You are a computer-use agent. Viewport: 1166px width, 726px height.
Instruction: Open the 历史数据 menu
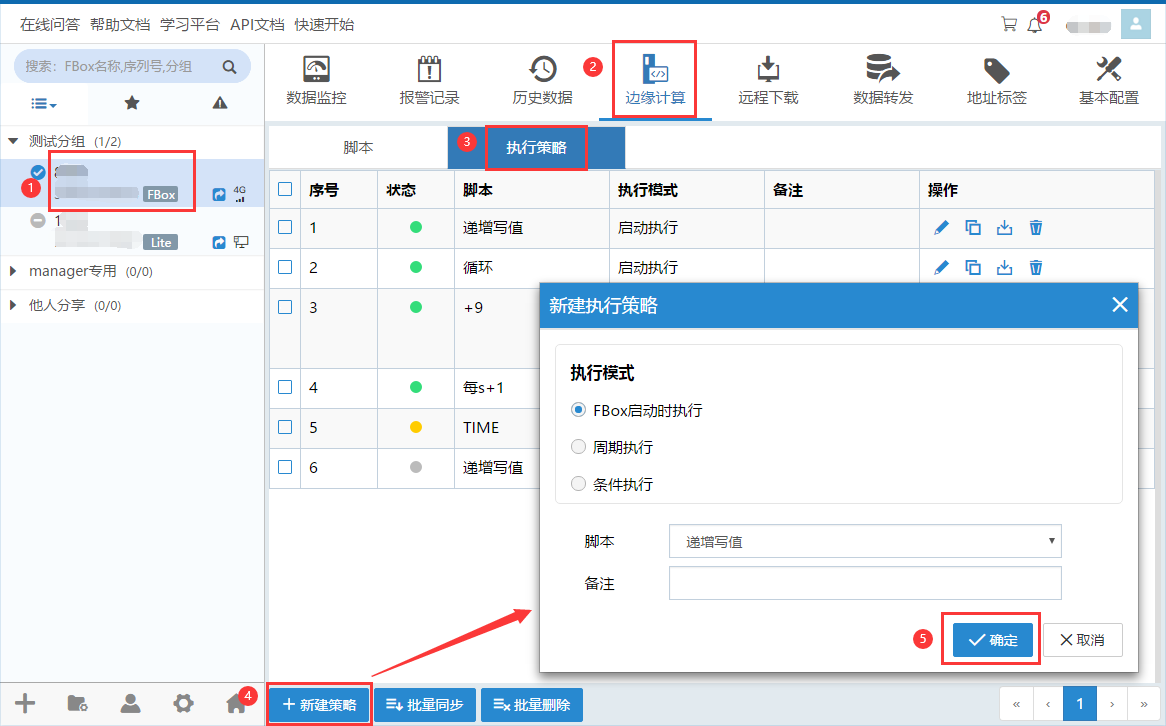(x=542, y=82)
